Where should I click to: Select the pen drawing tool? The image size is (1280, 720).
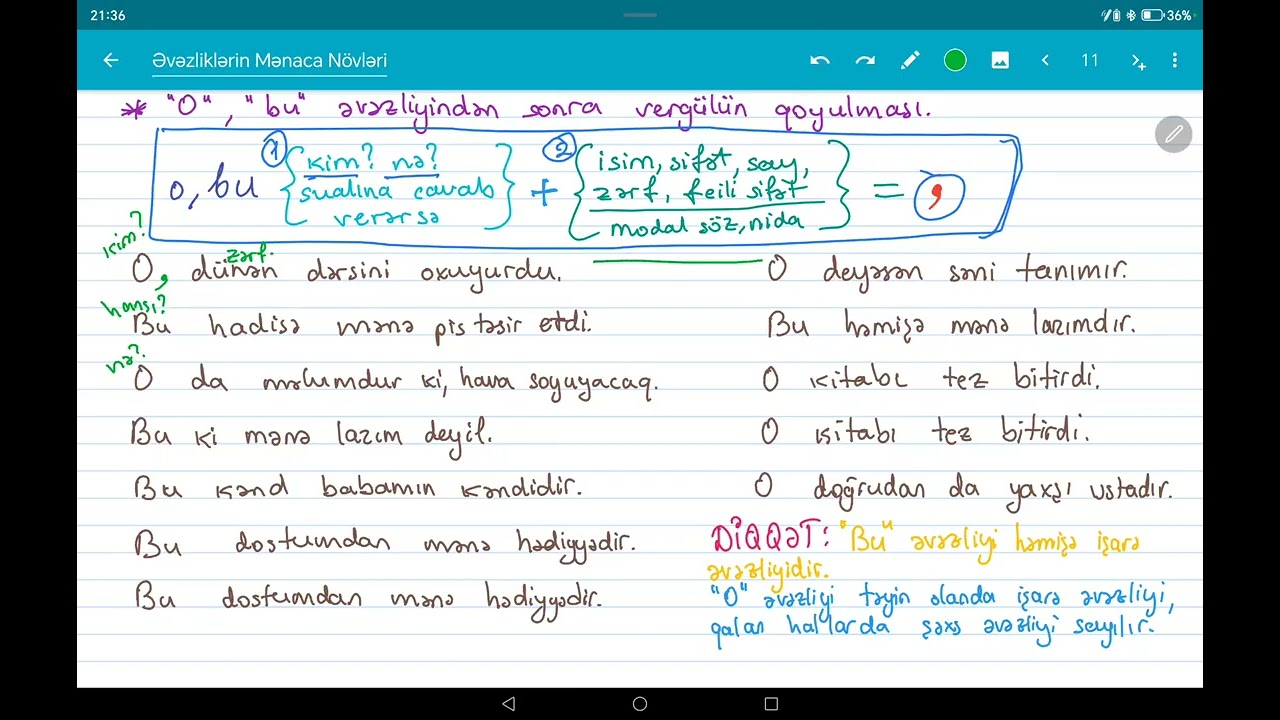[910, 61]
